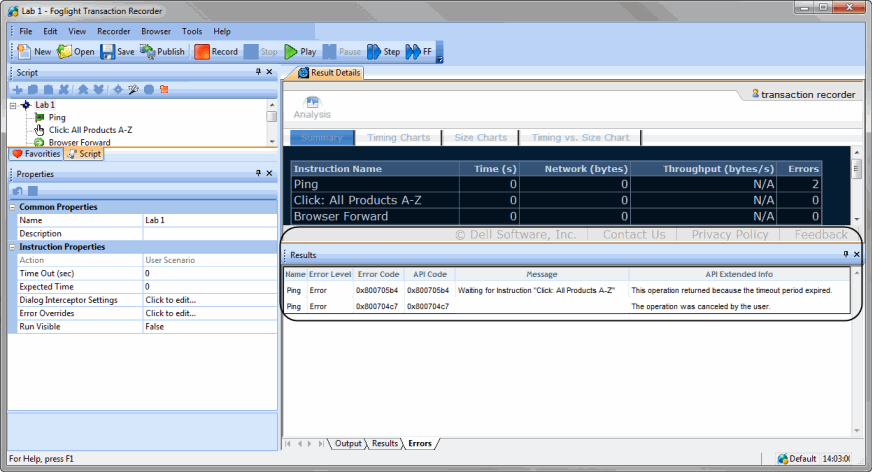Screen dimensions: 872x472
Task: Click the FF fast-forward button
Action: 418,52
